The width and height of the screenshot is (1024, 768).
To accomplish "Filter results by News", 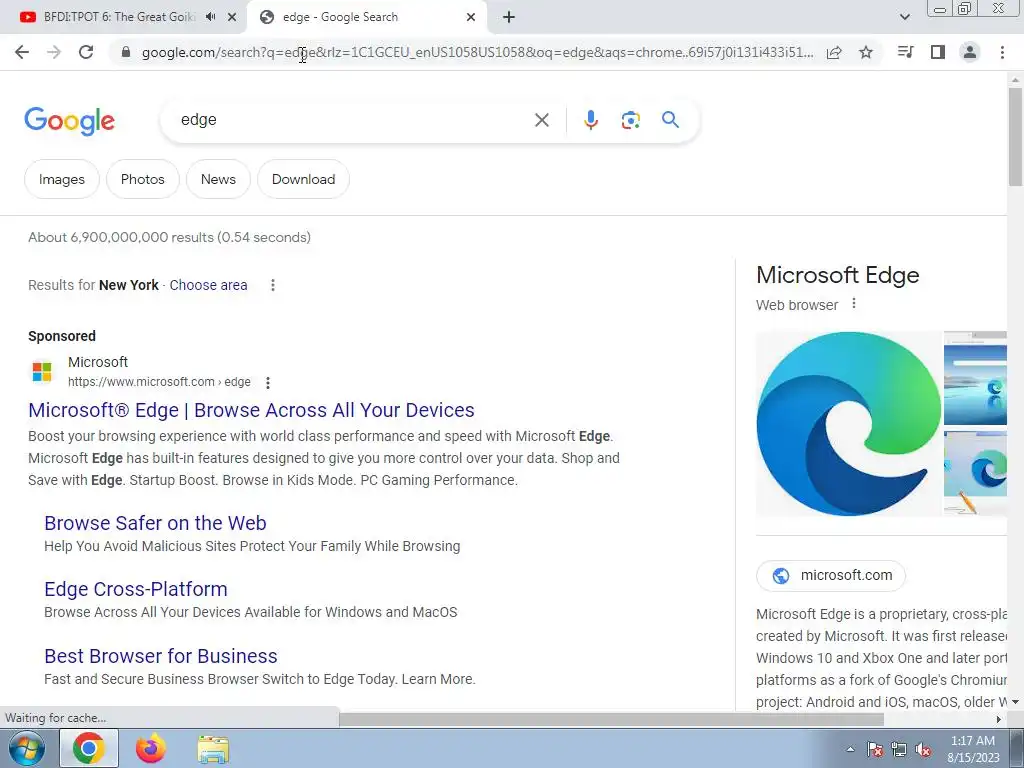I will 218,179.
